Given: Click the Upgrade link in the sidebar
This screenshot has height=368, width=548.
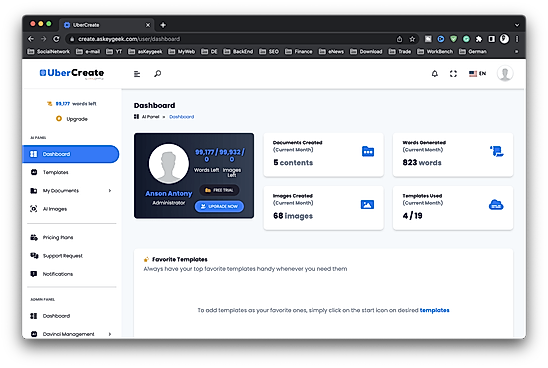Looking at the screenshot, I should tap(72, 119).
